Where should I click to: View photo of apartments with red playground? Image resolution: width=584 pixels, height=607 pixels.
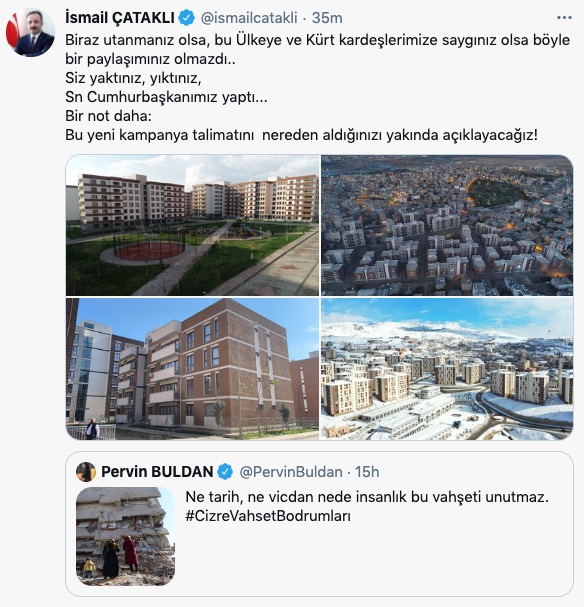[192, 225]
